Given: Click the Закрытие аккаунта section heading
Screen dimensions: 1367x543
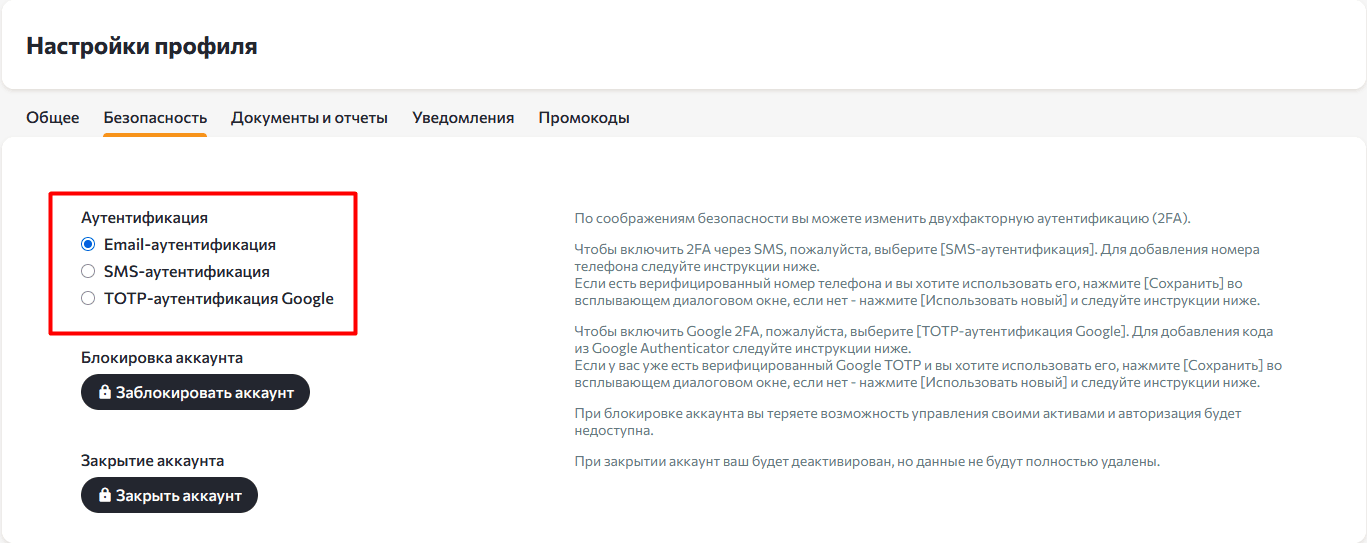Looking at the screenshot, I should point(152,461).
